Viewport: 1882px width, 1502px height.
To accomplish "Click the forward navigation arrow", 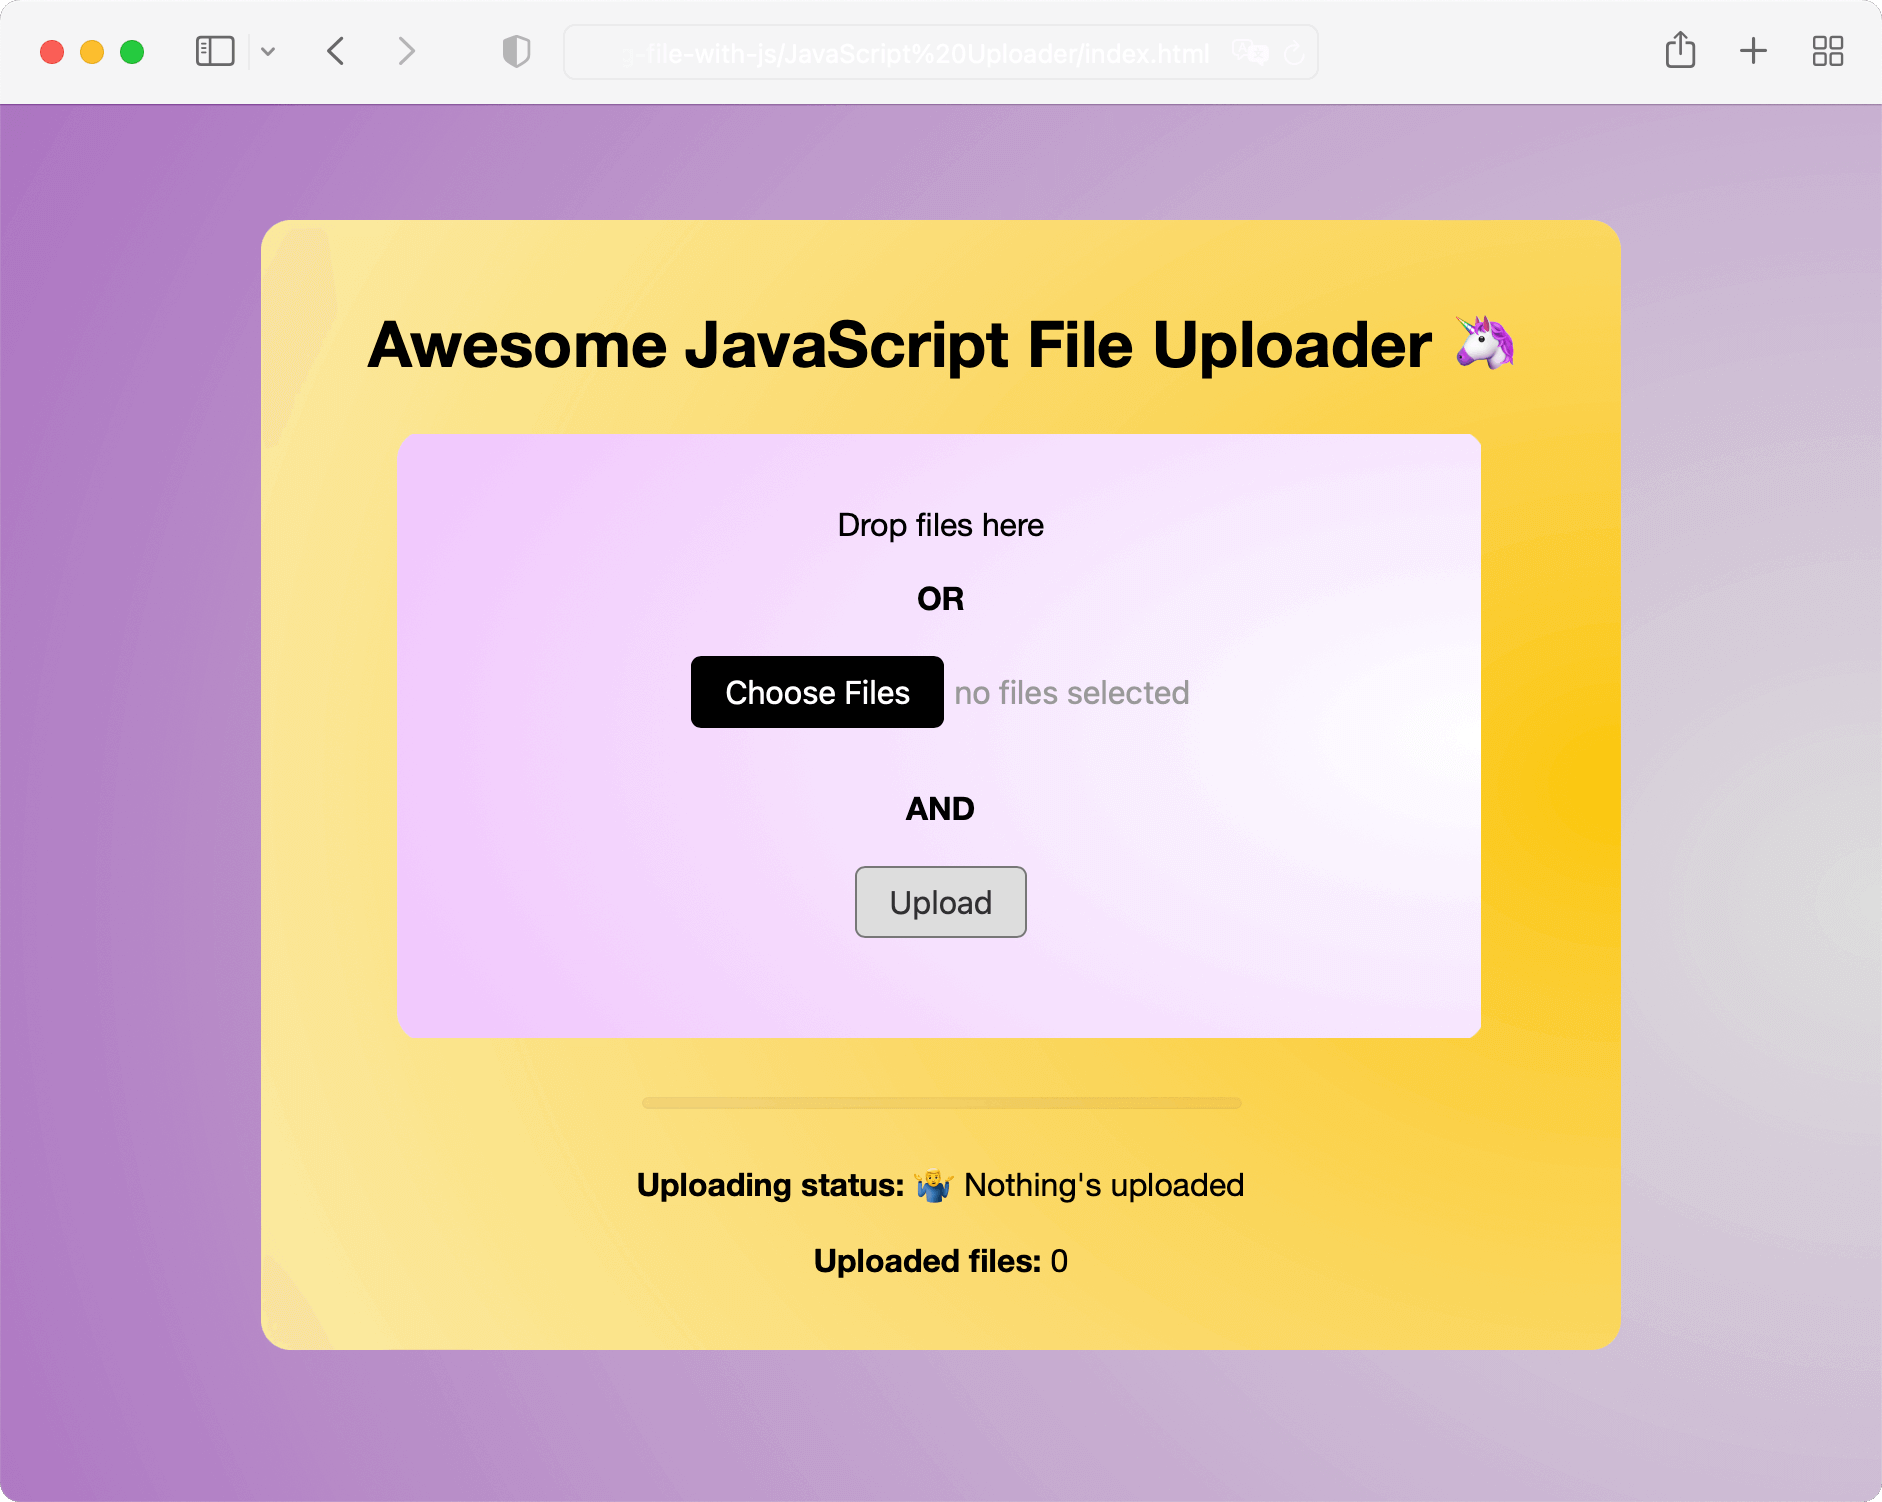I will pyautogui.click(x=406, y=51).
